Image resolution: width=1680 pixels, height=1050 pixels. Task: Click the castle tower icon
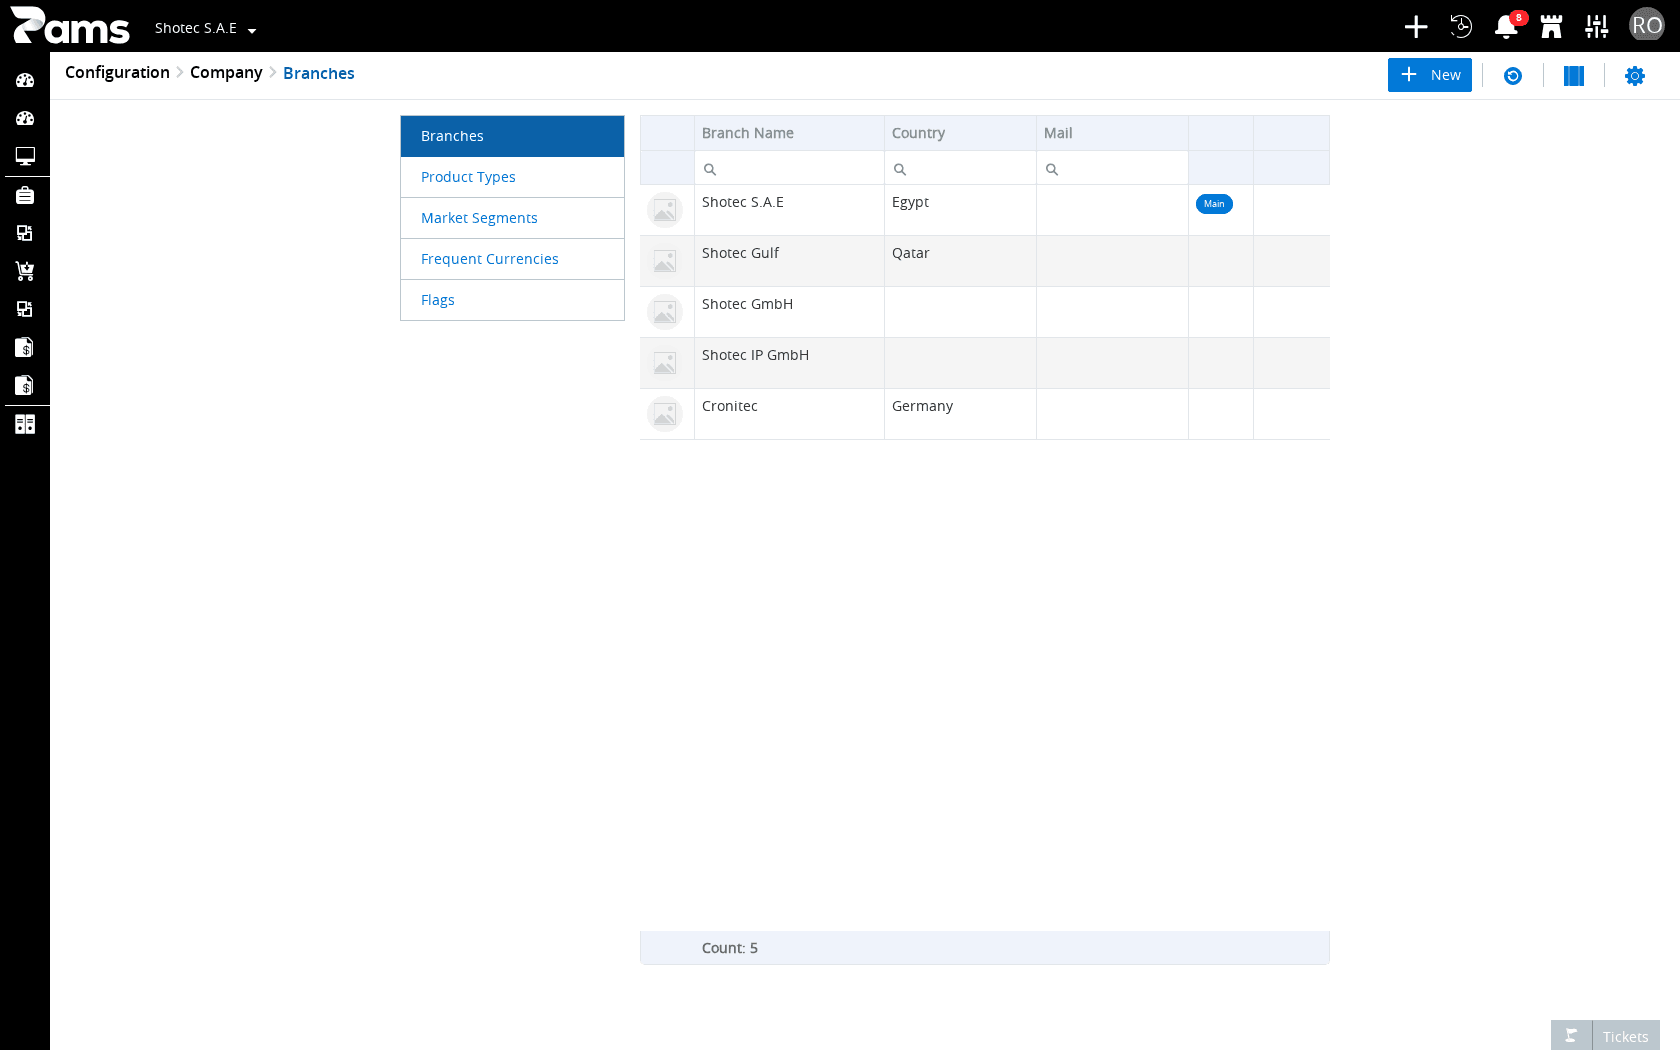1552,26
